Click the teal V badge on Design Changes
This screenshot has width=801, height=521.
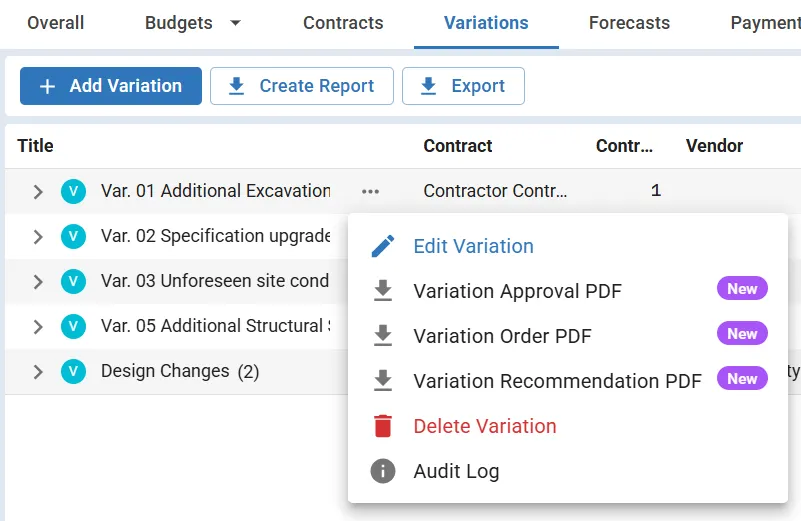73,371
